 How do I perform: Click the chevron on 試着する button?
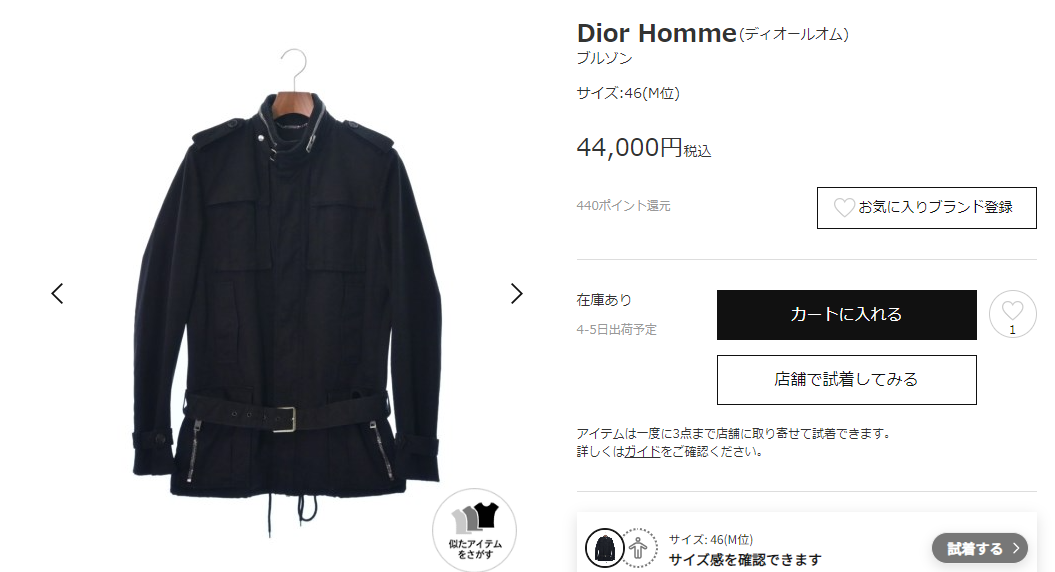1016,548
